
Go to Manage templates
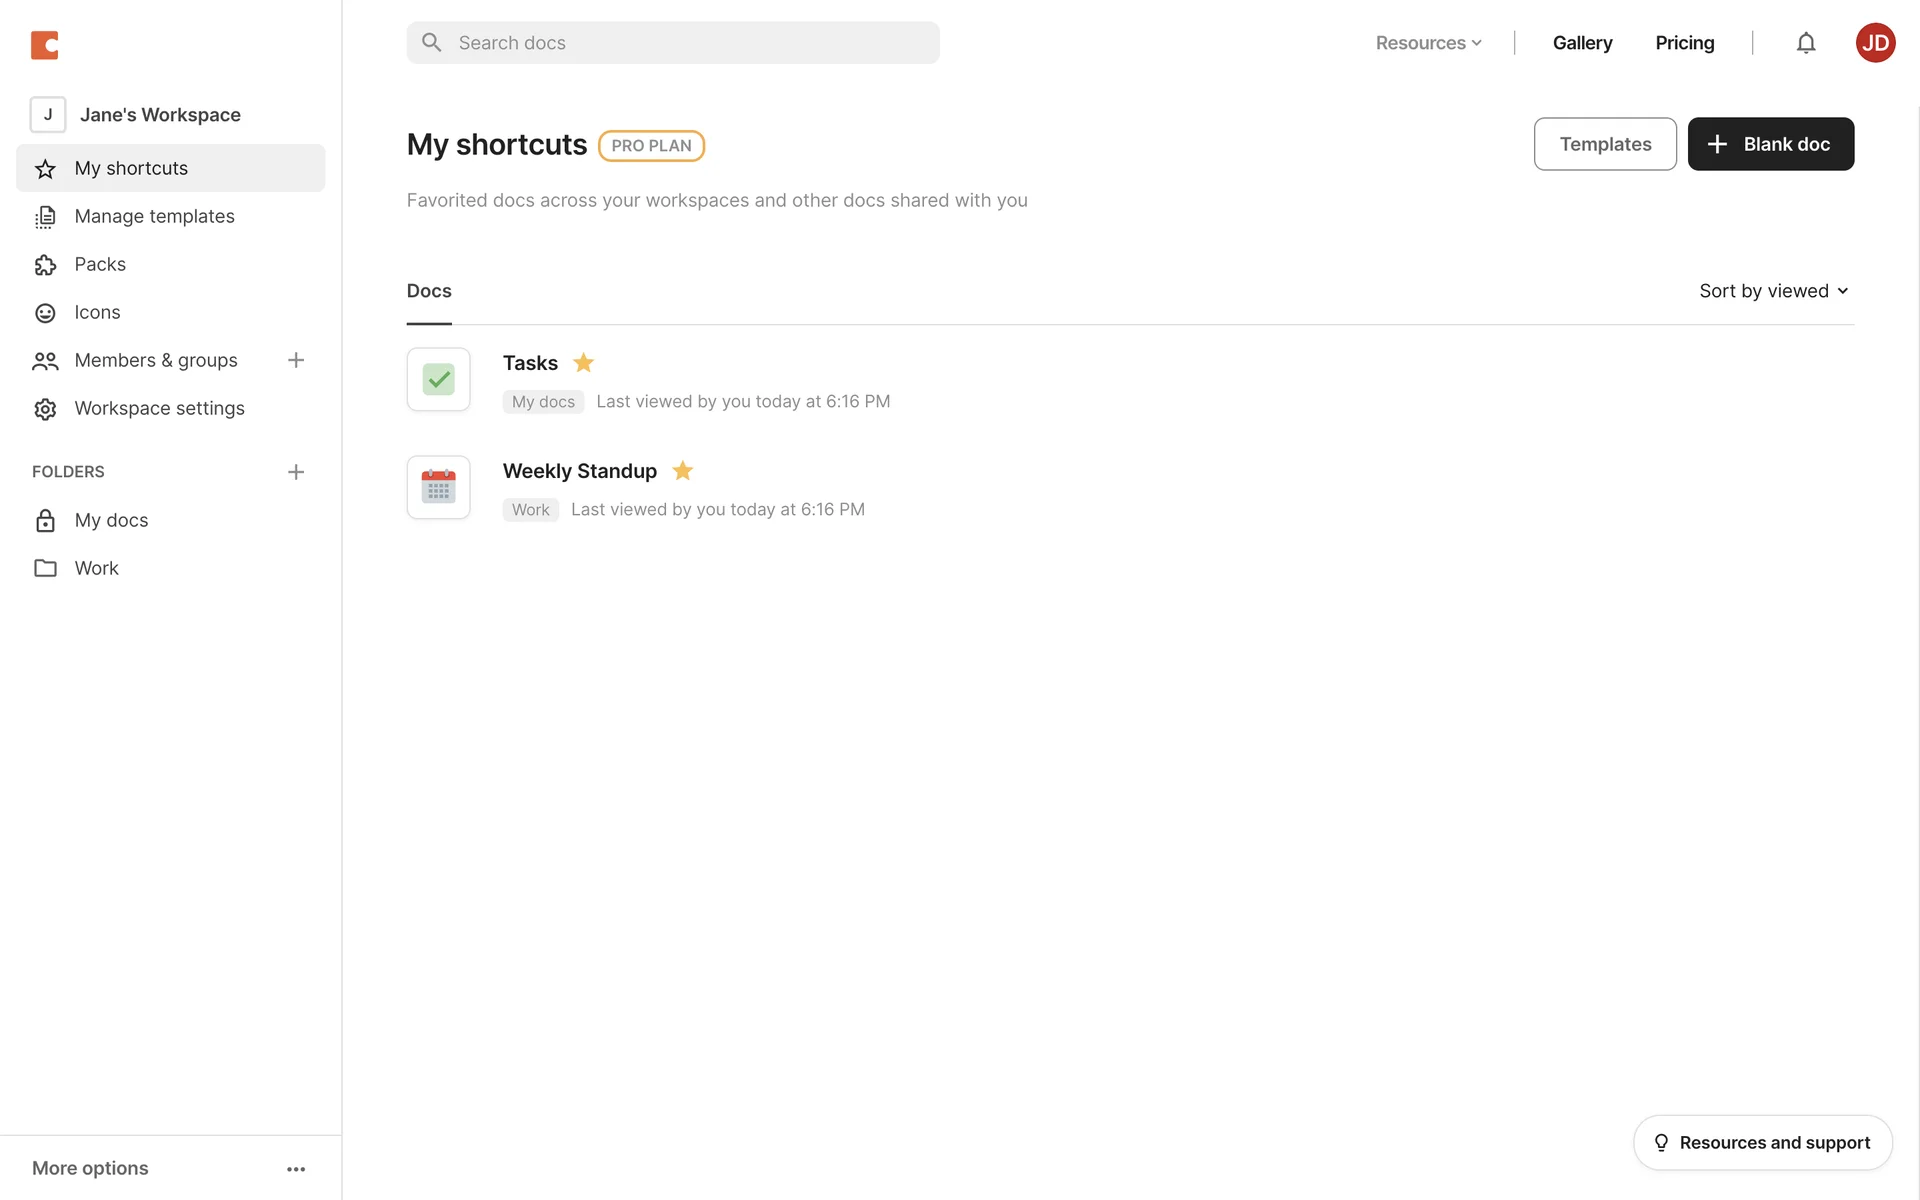click(x=154, y=216)
